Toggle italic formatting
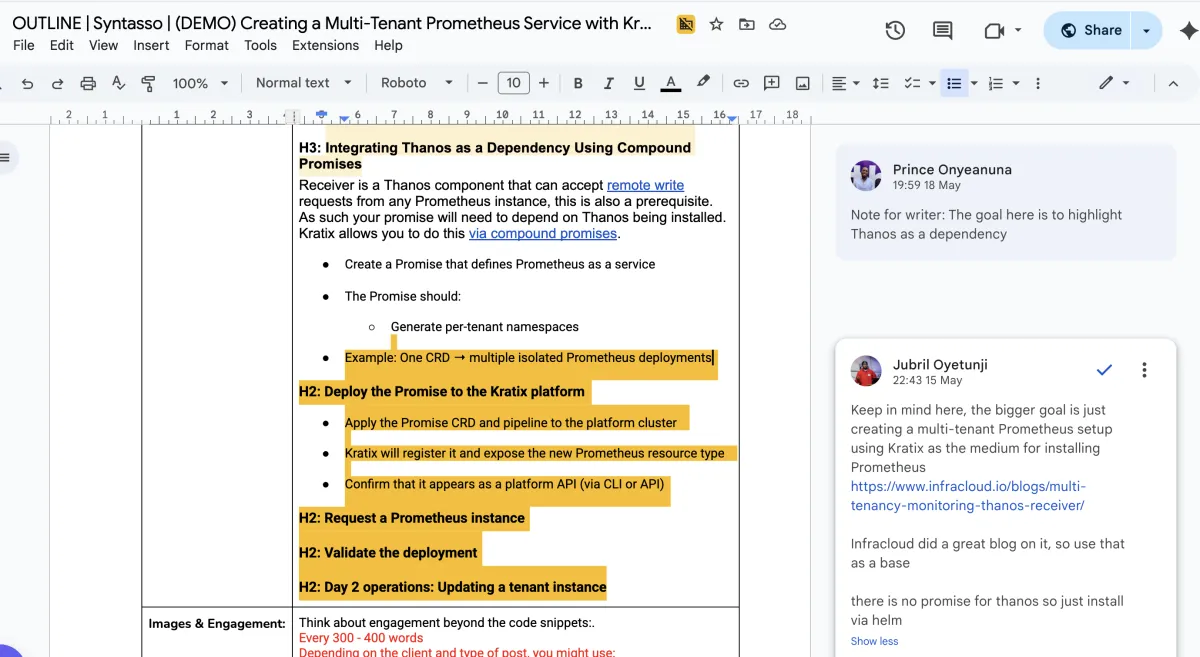Image resolution: width=1200 pixels, height=657 pixels. point(609,83)
